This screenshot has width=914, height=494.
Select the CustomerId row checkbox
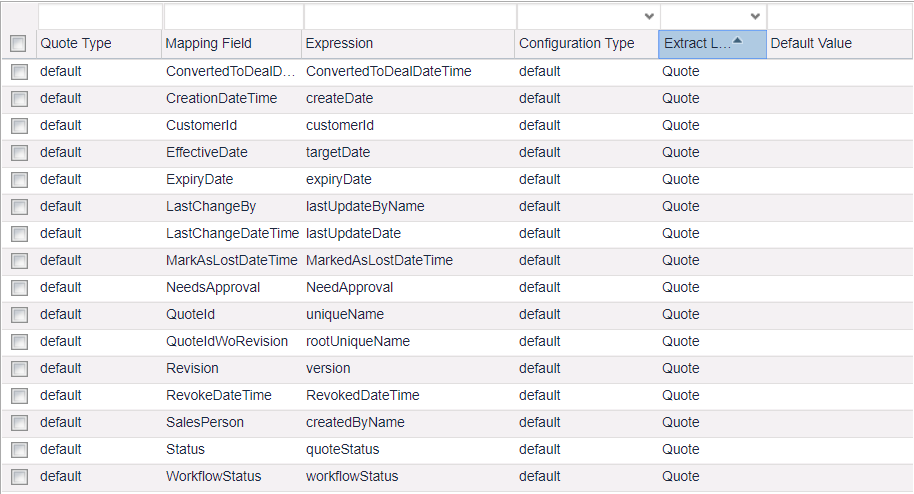(18, 126)
